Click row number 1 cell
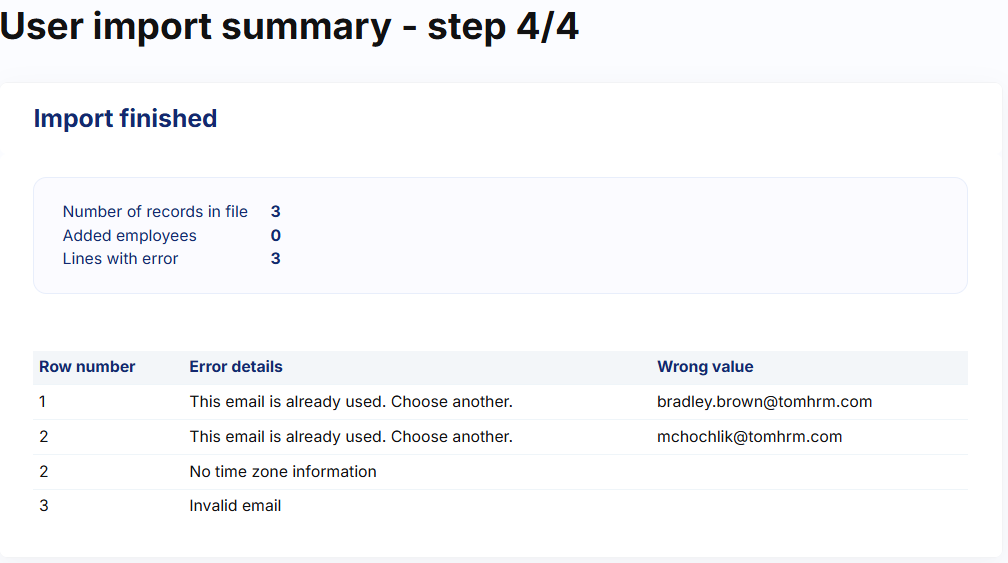Screen dimensions: 1008x563 point(42,402)
